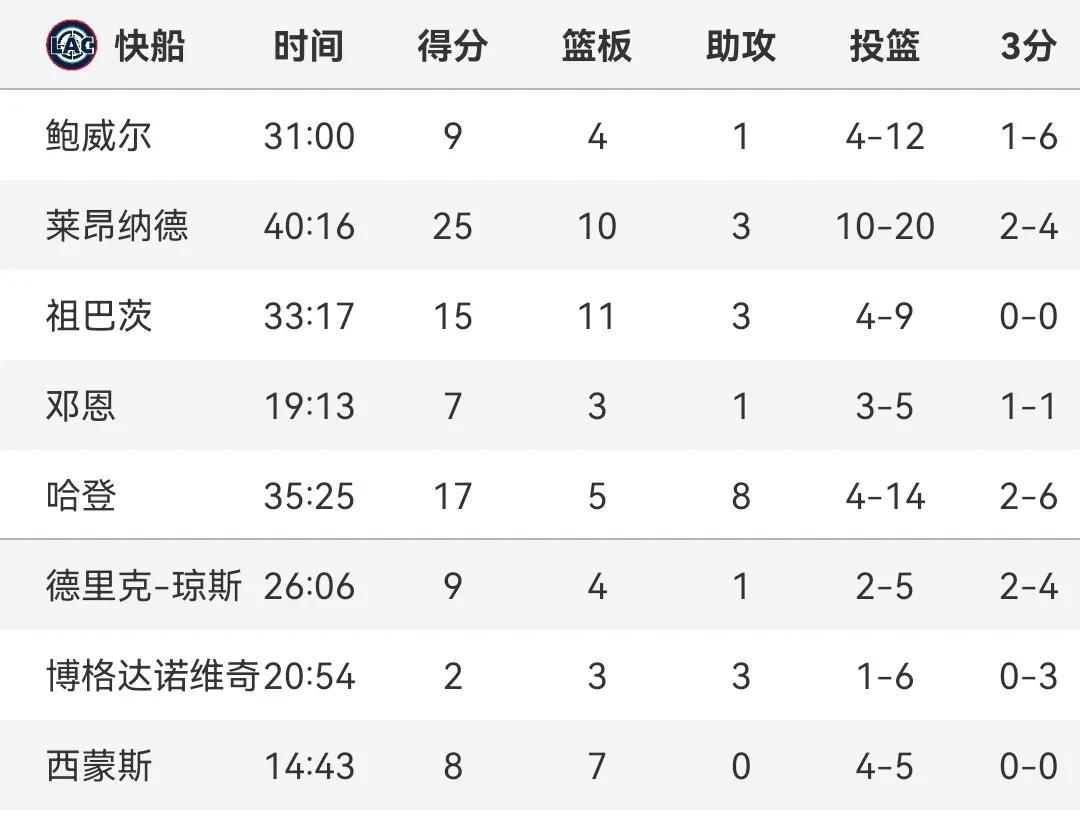Open player 莱昂纳德's profile
This screenshot has height=818, width=1080.
tap(117, 226)
